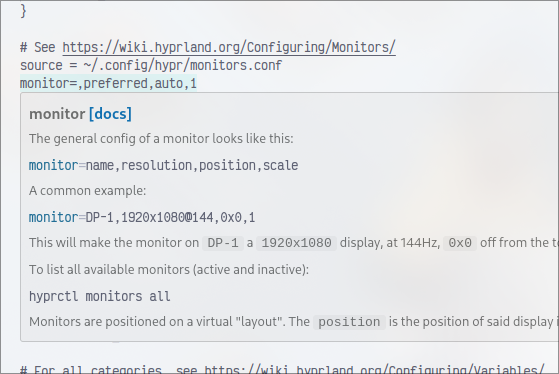559x374 pixels.
Task: Click the highlighted monitor=,preferred,auto,1 line
Action: pos(108,83)
